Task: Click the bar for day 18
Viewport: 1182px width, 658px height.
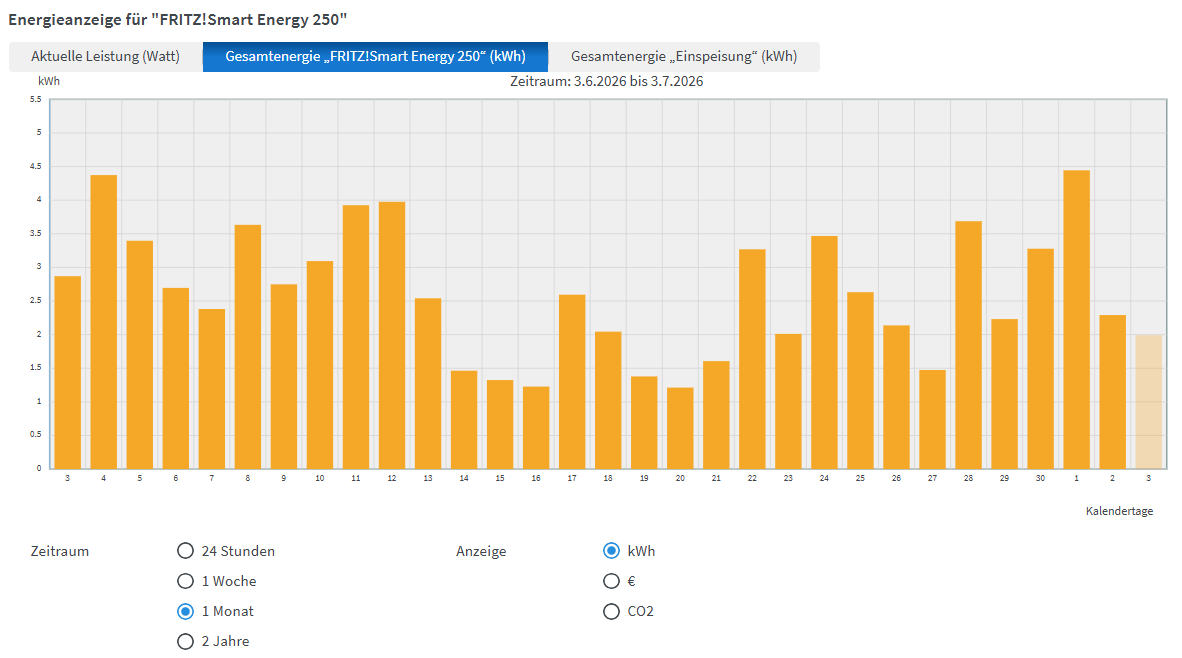Action: point(608,400)
